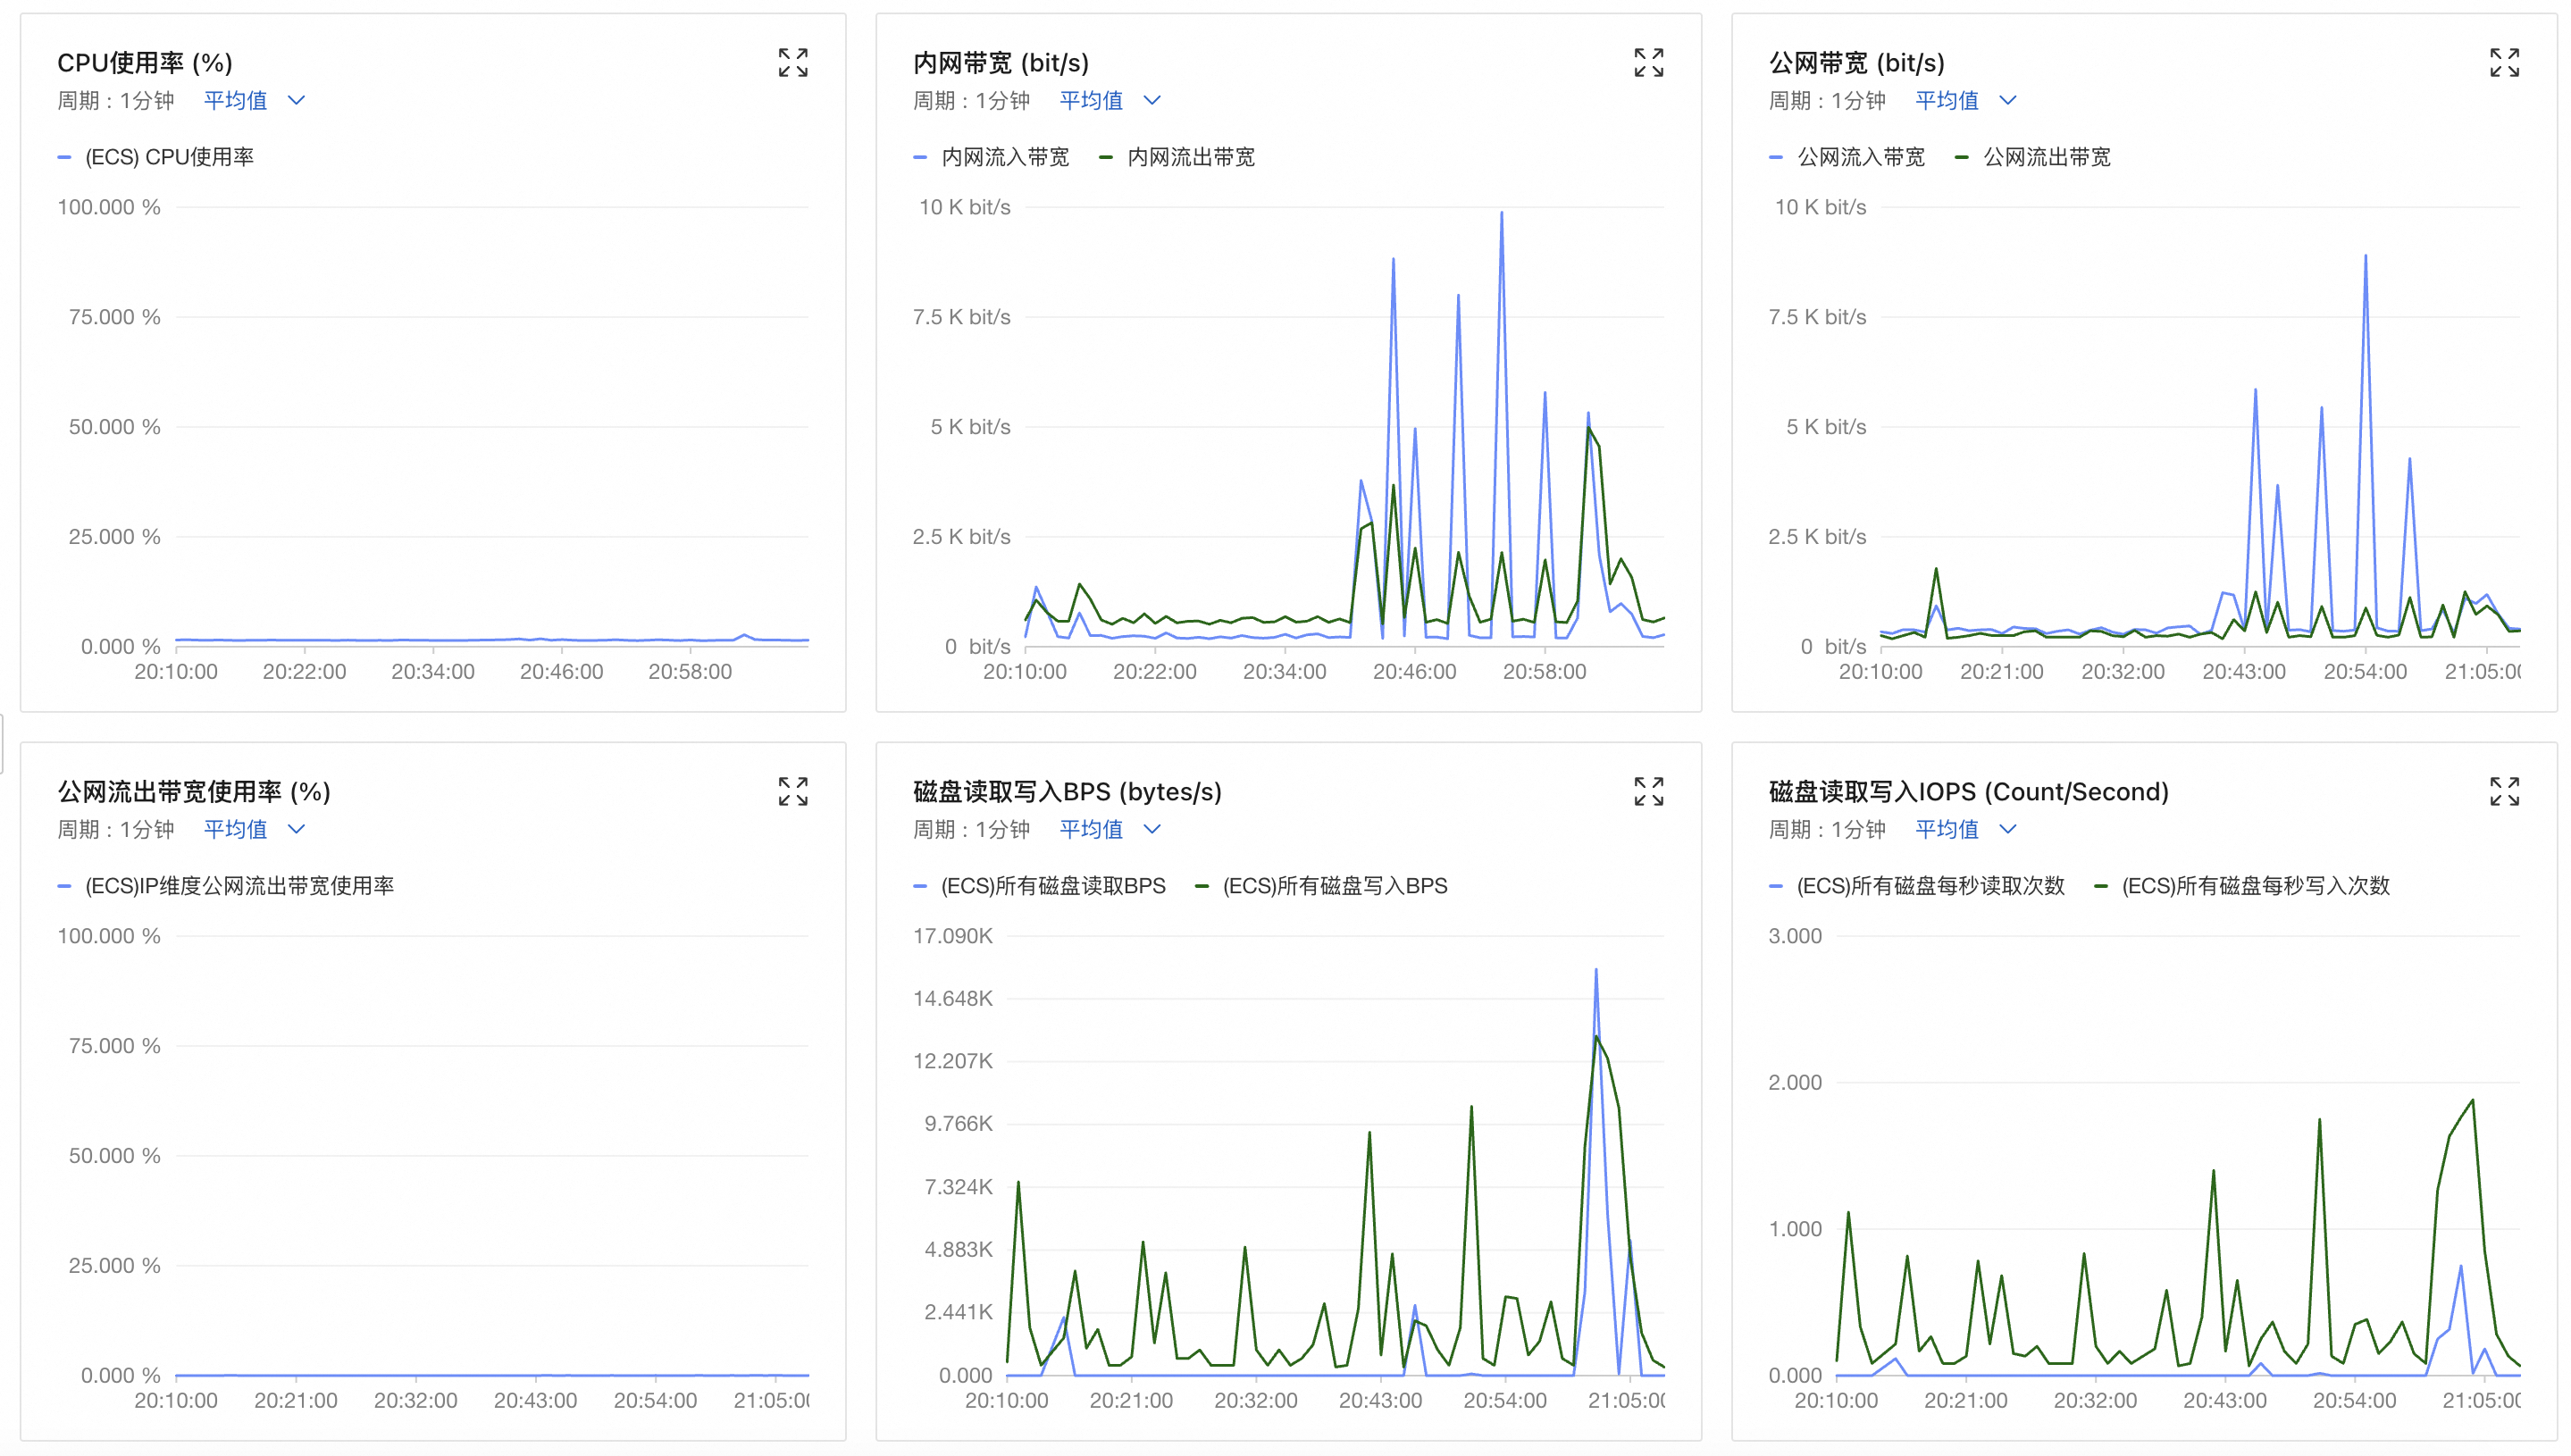Toggle the 内网流出带宽 legend series
This screenshot has width=2571, height=1456.
1190,157
